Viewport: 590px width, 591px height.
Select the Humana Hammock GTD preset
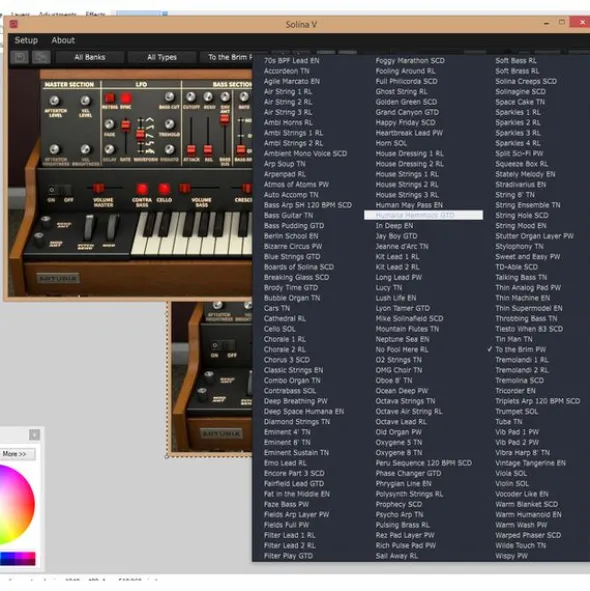tap(423, 215)
